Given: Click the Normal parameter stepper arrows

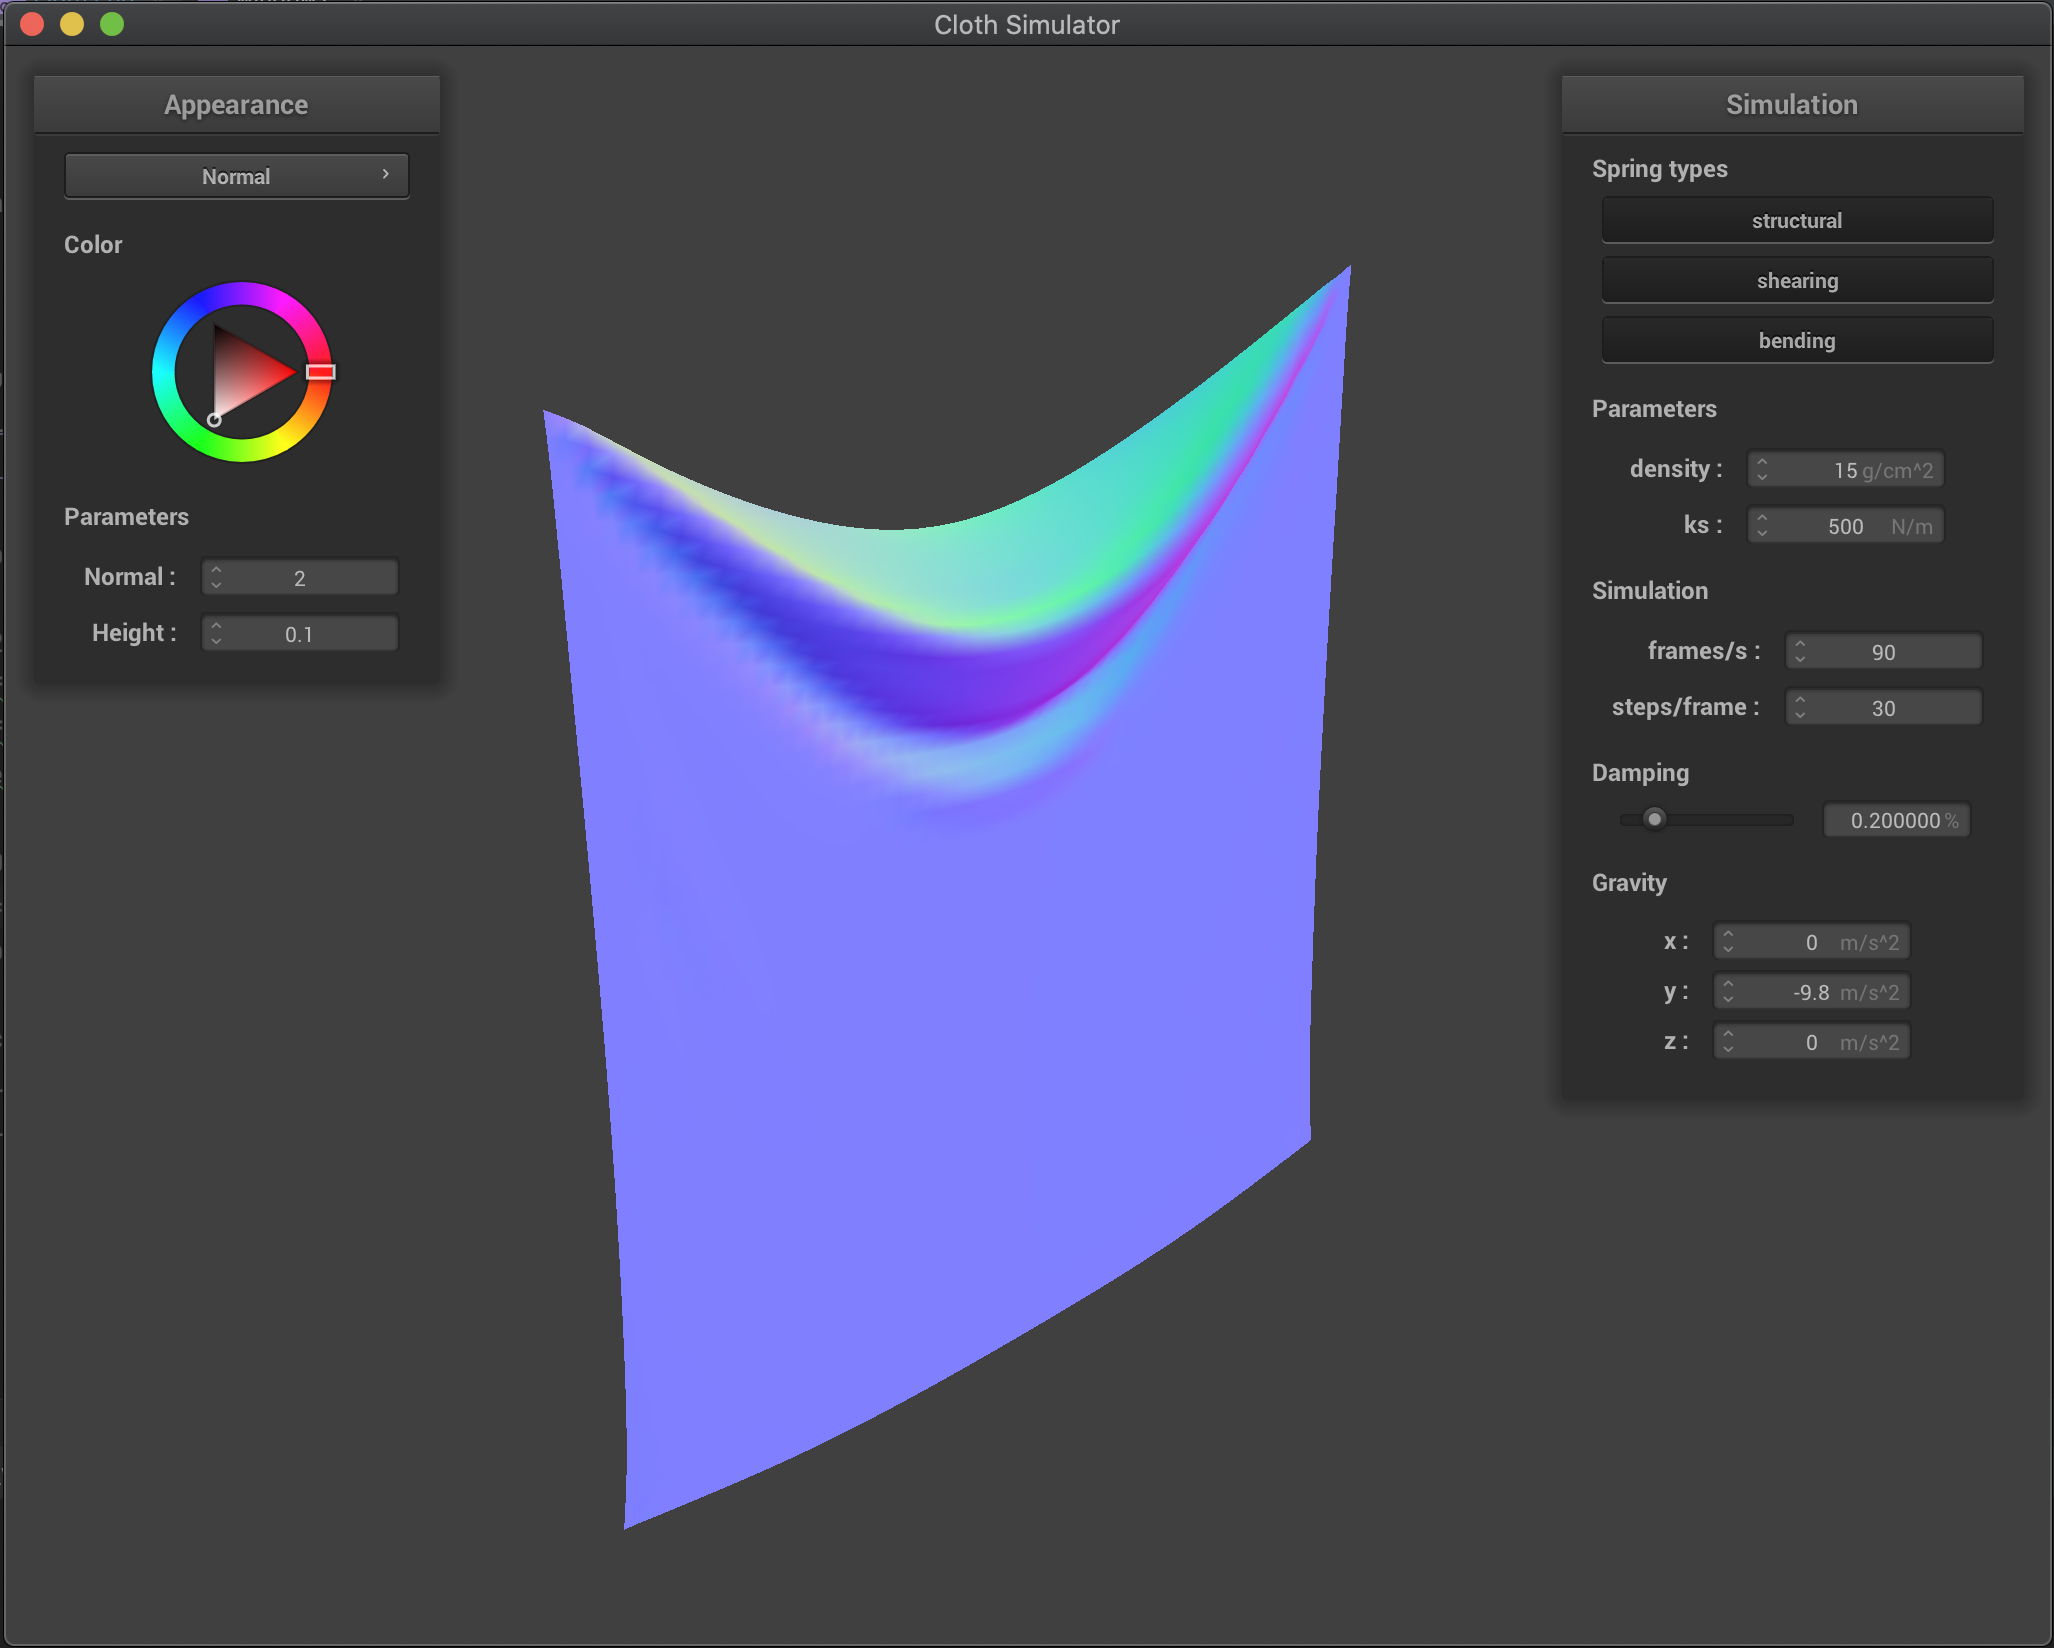Looking at the screenshot, I should tap(216, 577).
